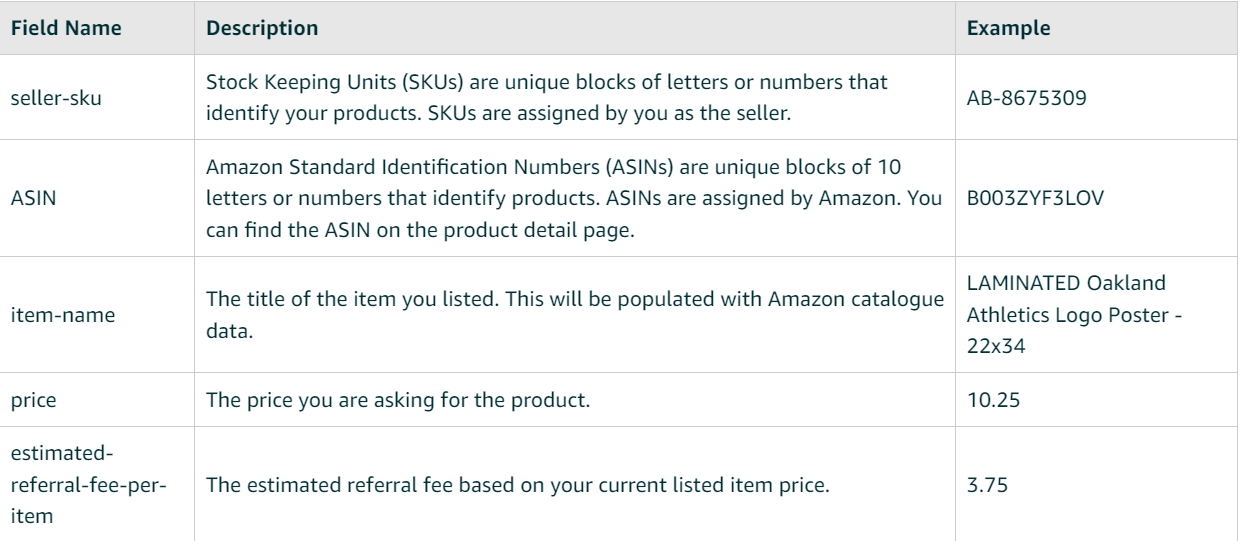The width and height of the screenshot is (1240, 541).
Task: Select the seller-sku field name cell
Action: coord(47,96)
